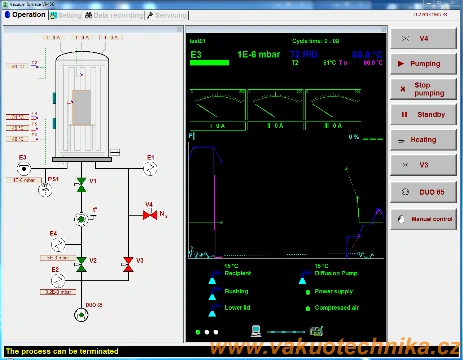Screen dimensions: 463x360
Task: Open the Servicing tab
Action: tap(167, 15)
